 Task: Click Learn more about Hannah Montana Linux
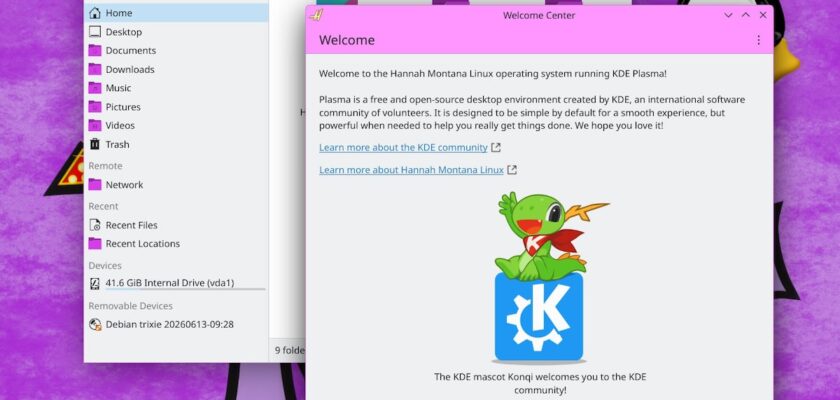pos(411,170)
